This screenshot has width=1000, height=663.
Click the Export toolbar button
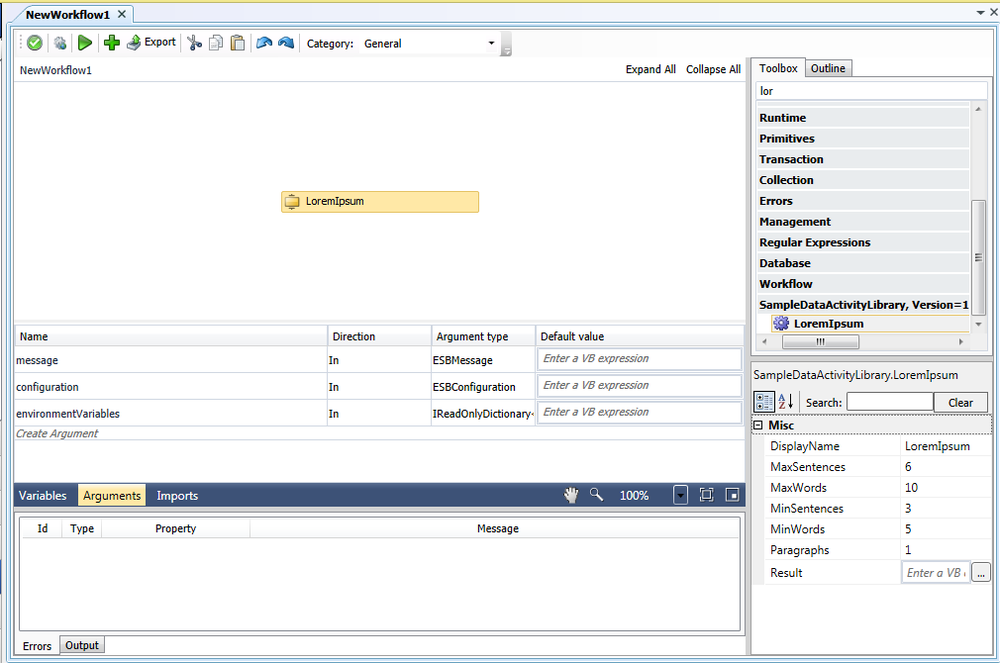point(151,42)
